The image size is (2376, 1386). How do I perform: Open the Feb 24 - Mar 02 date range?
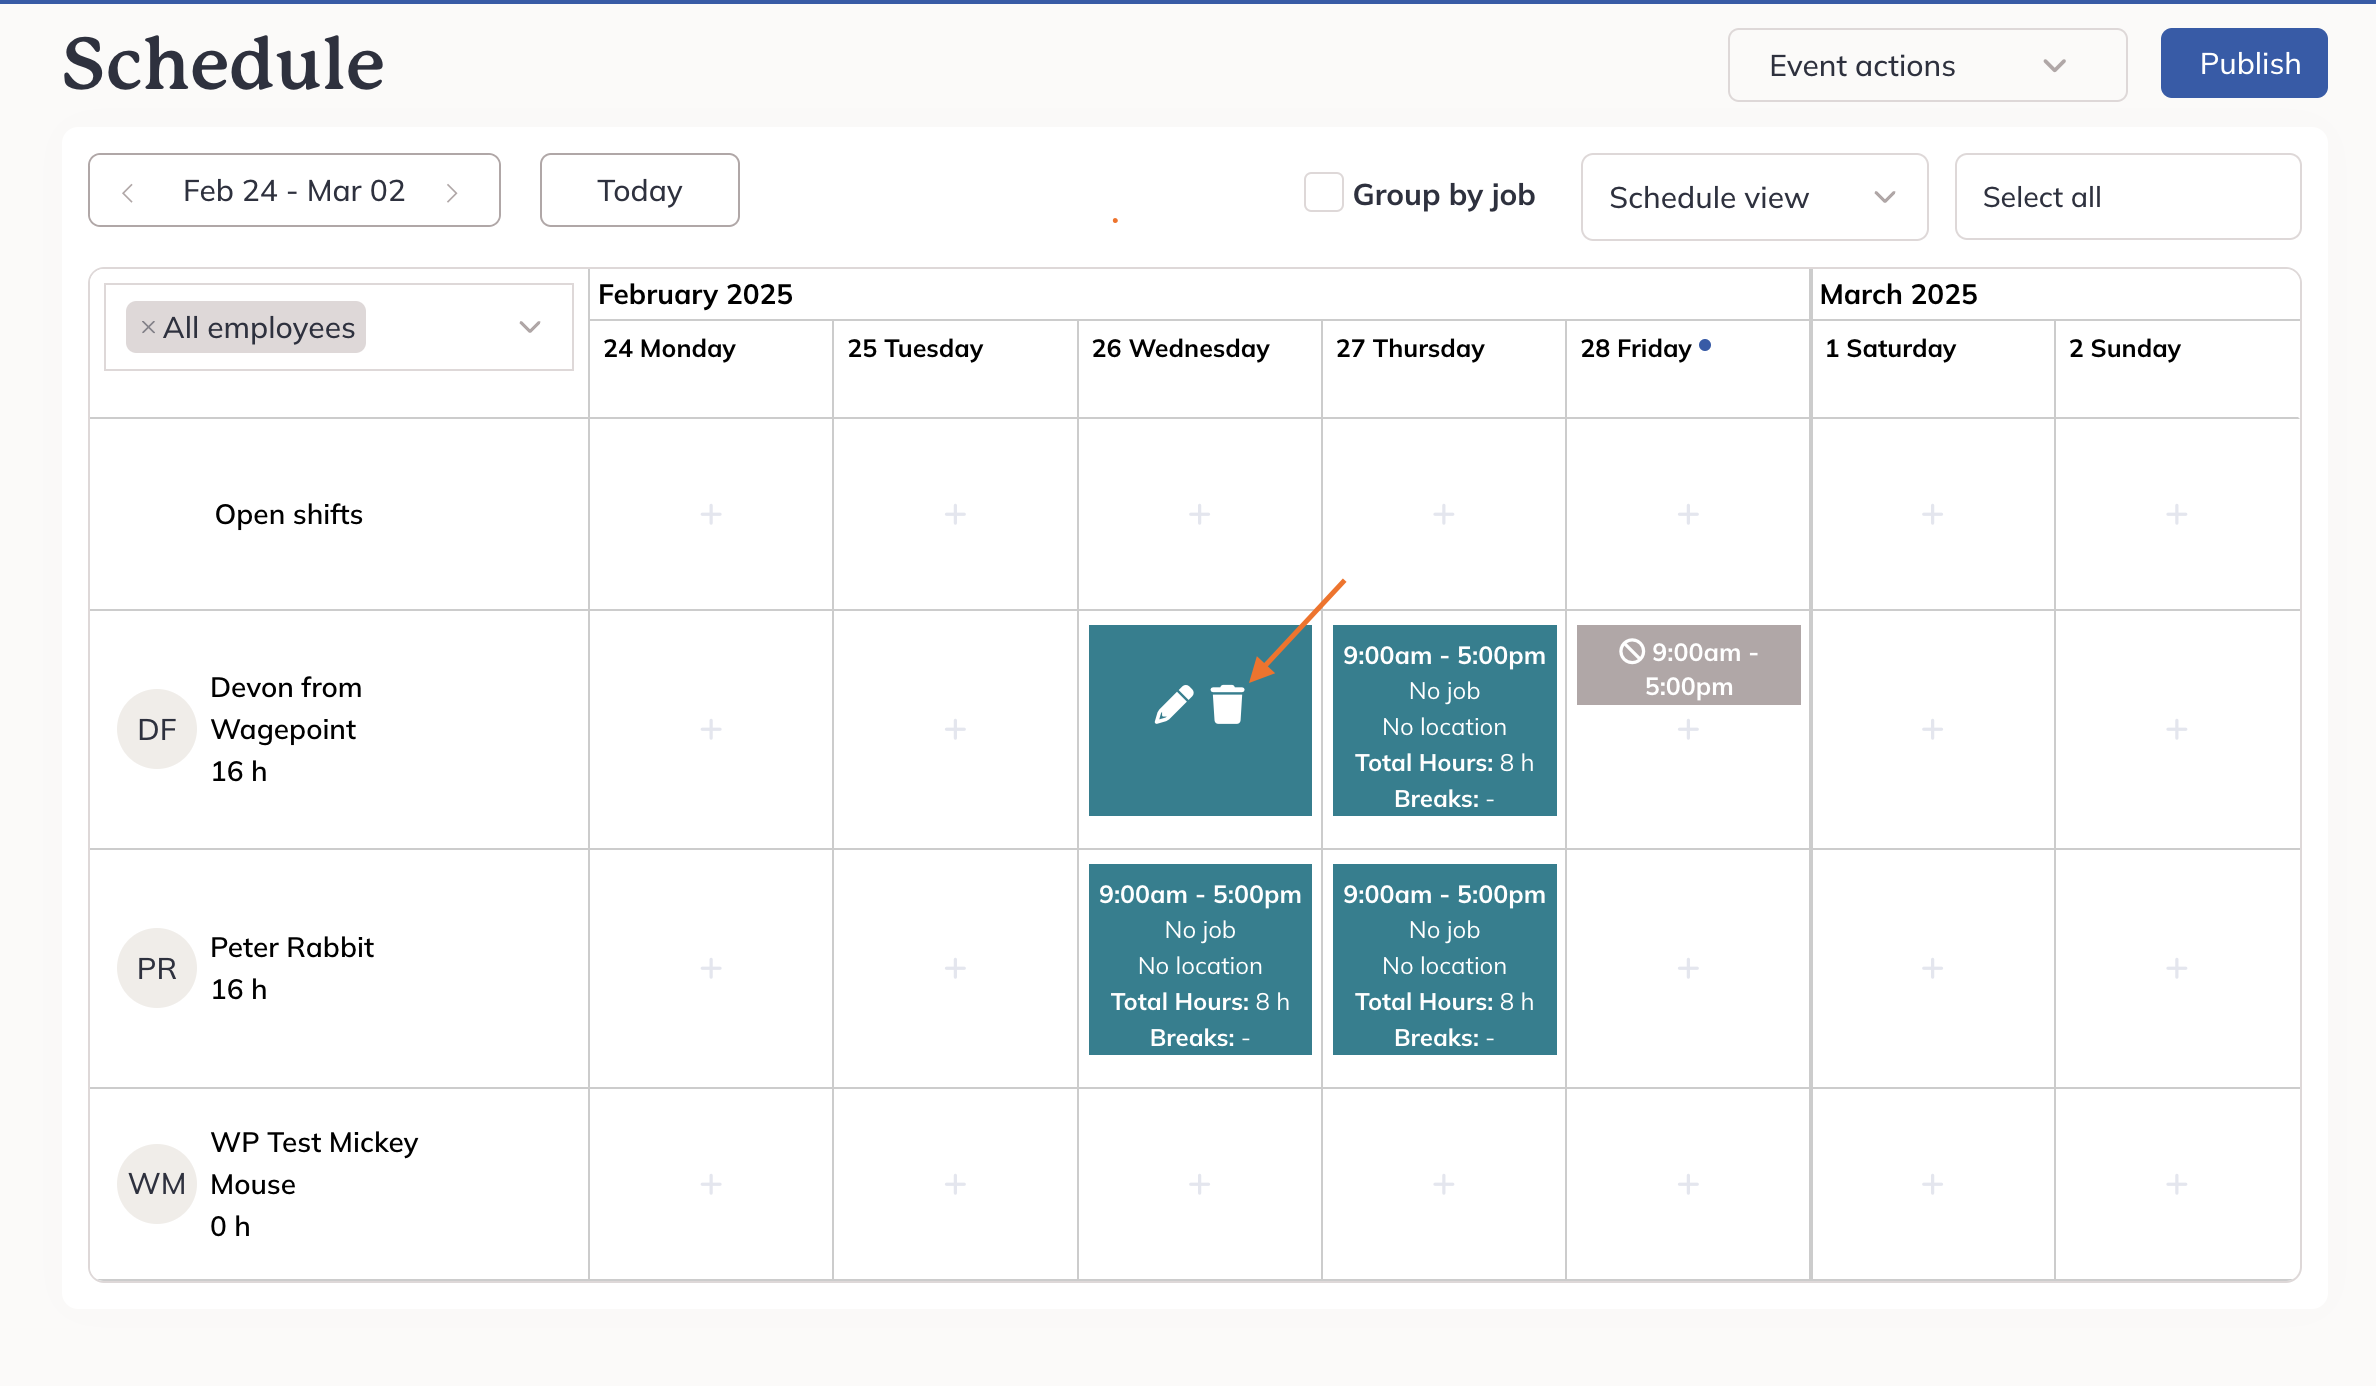tap(294, 190)
